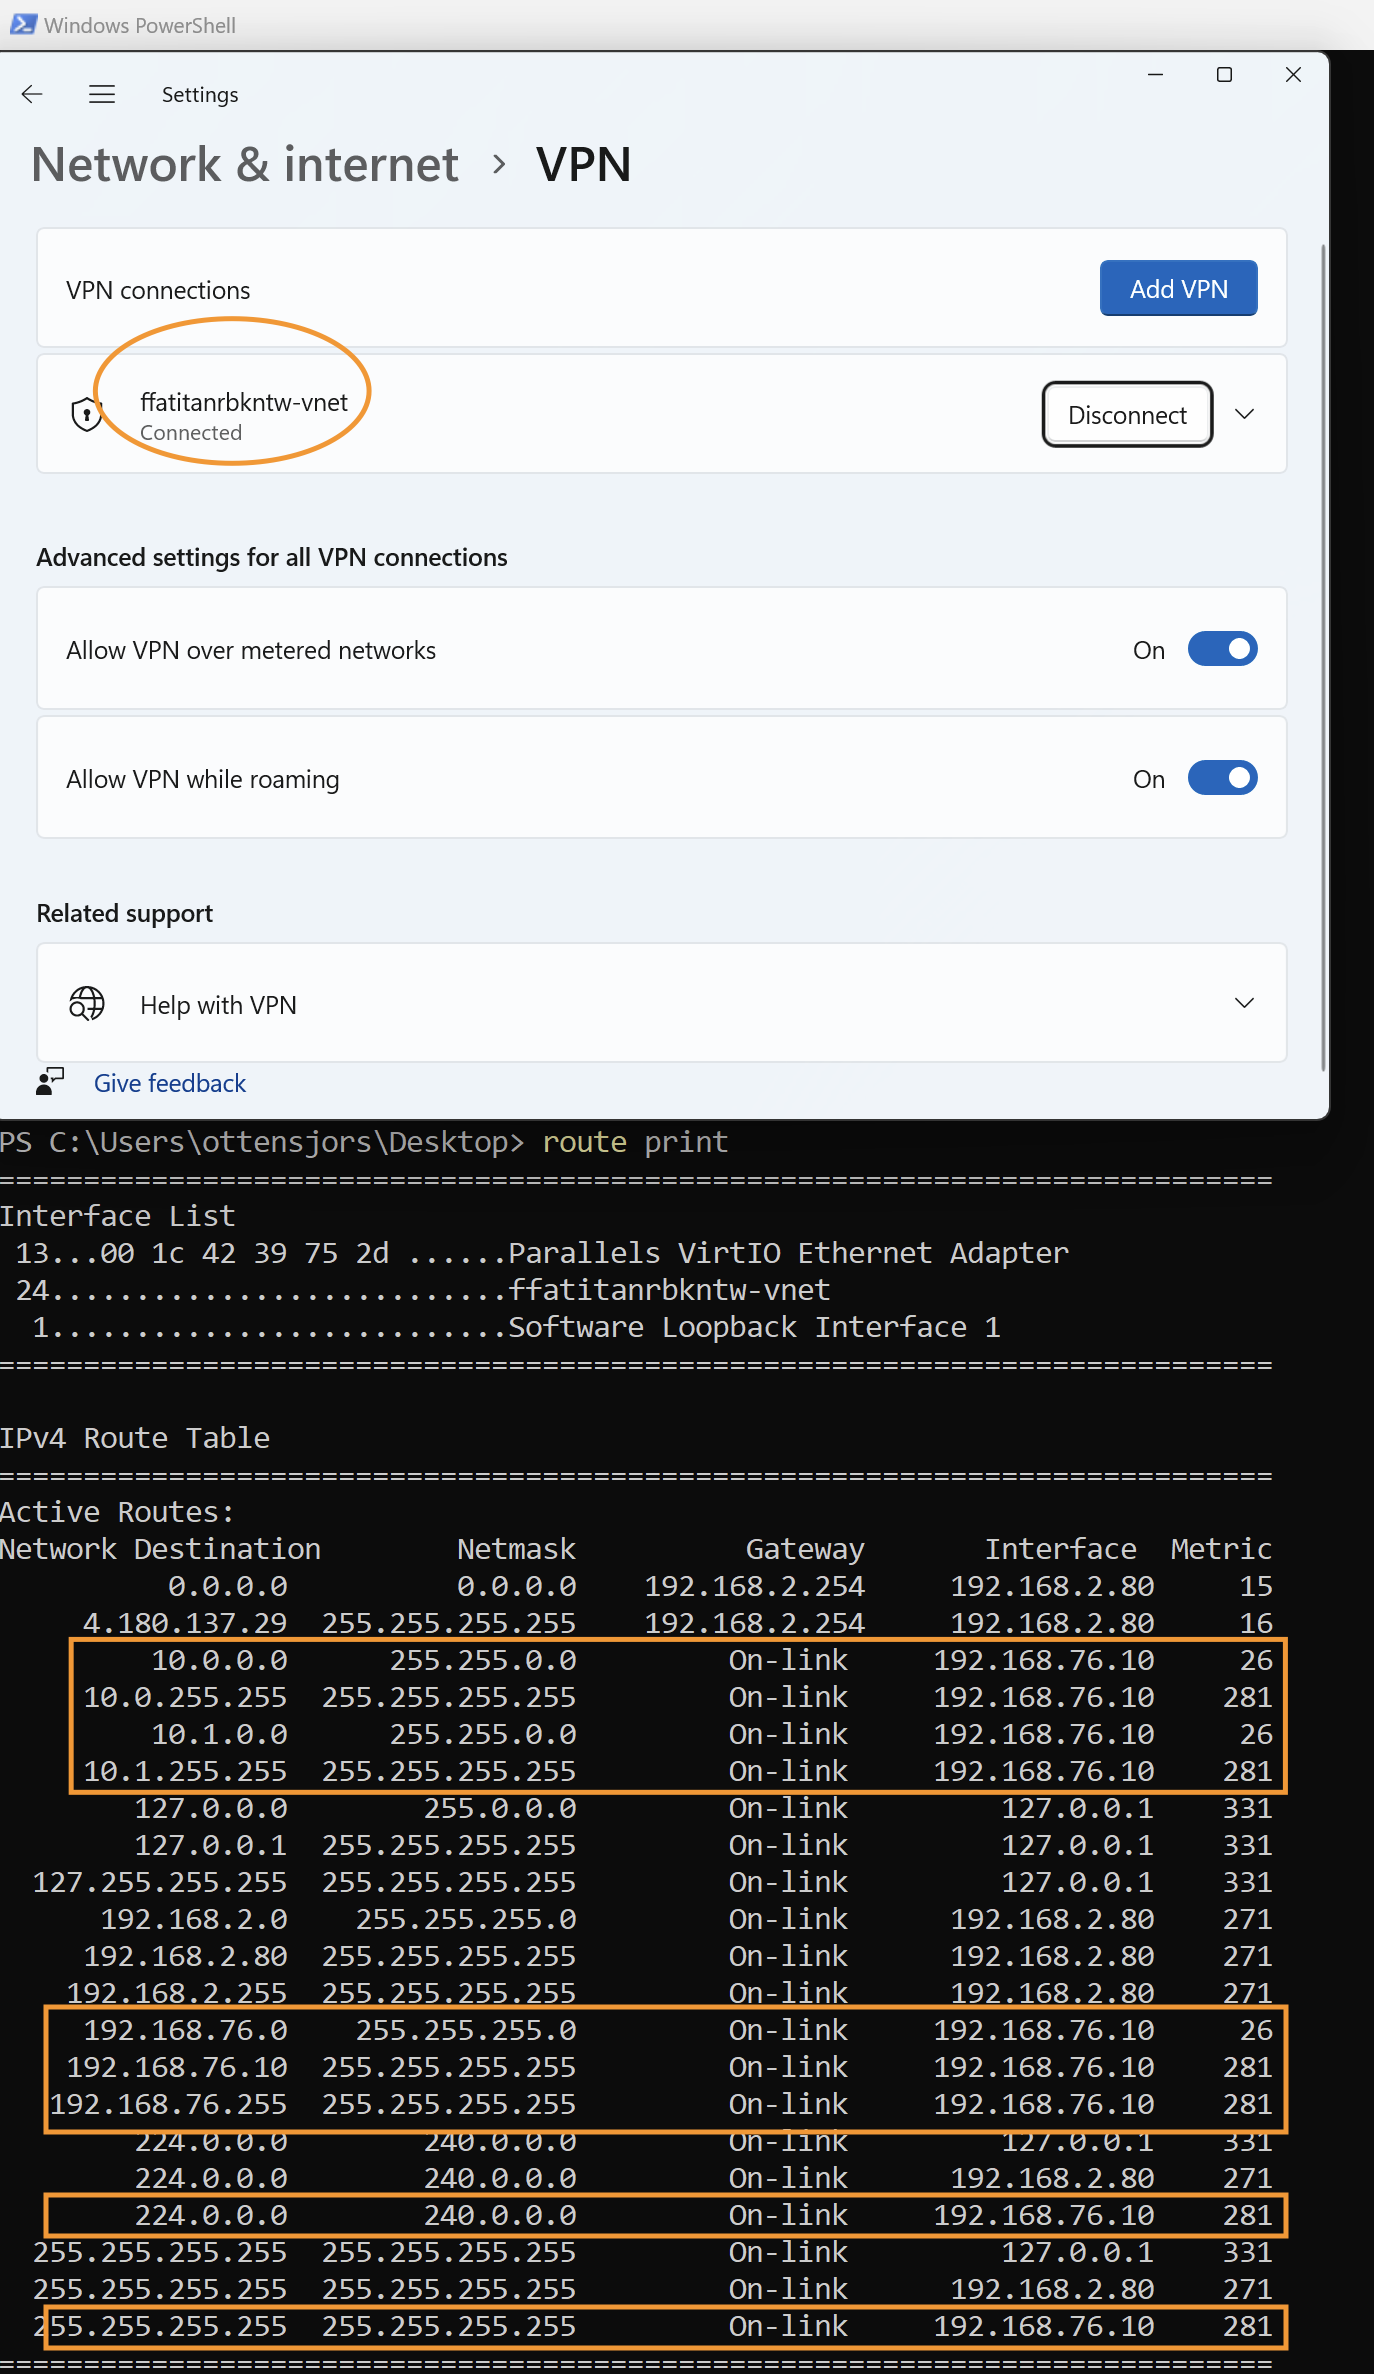Viewport: 1374px width, 2374px height.
Task: Click the feedback person icon
Action: [x=50, y=1082]
